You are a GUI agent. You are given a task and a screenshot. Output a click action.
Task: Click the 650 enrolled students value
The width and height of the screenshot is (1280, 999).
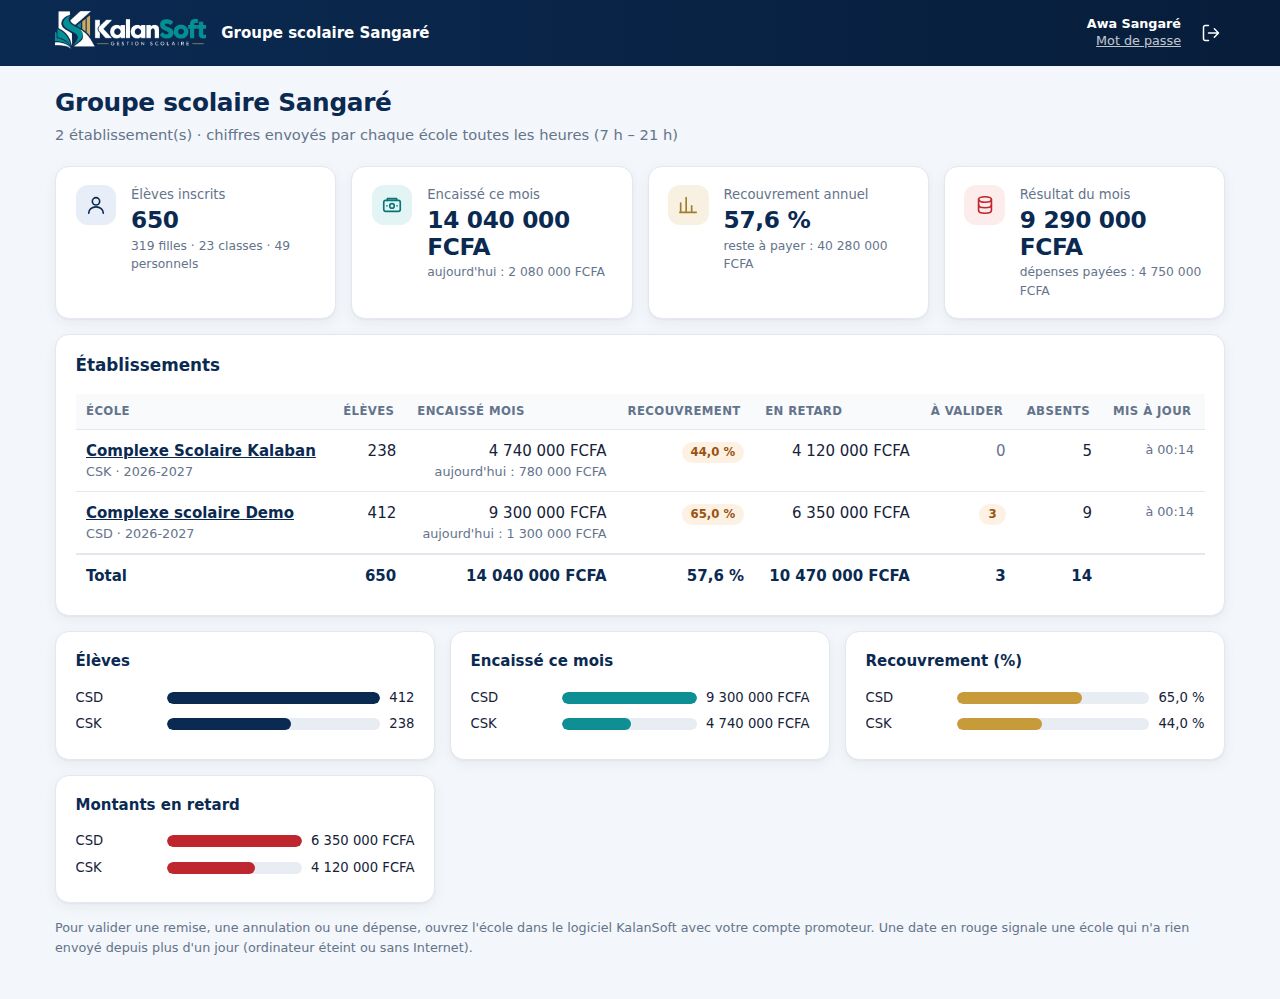click(155, 220)
